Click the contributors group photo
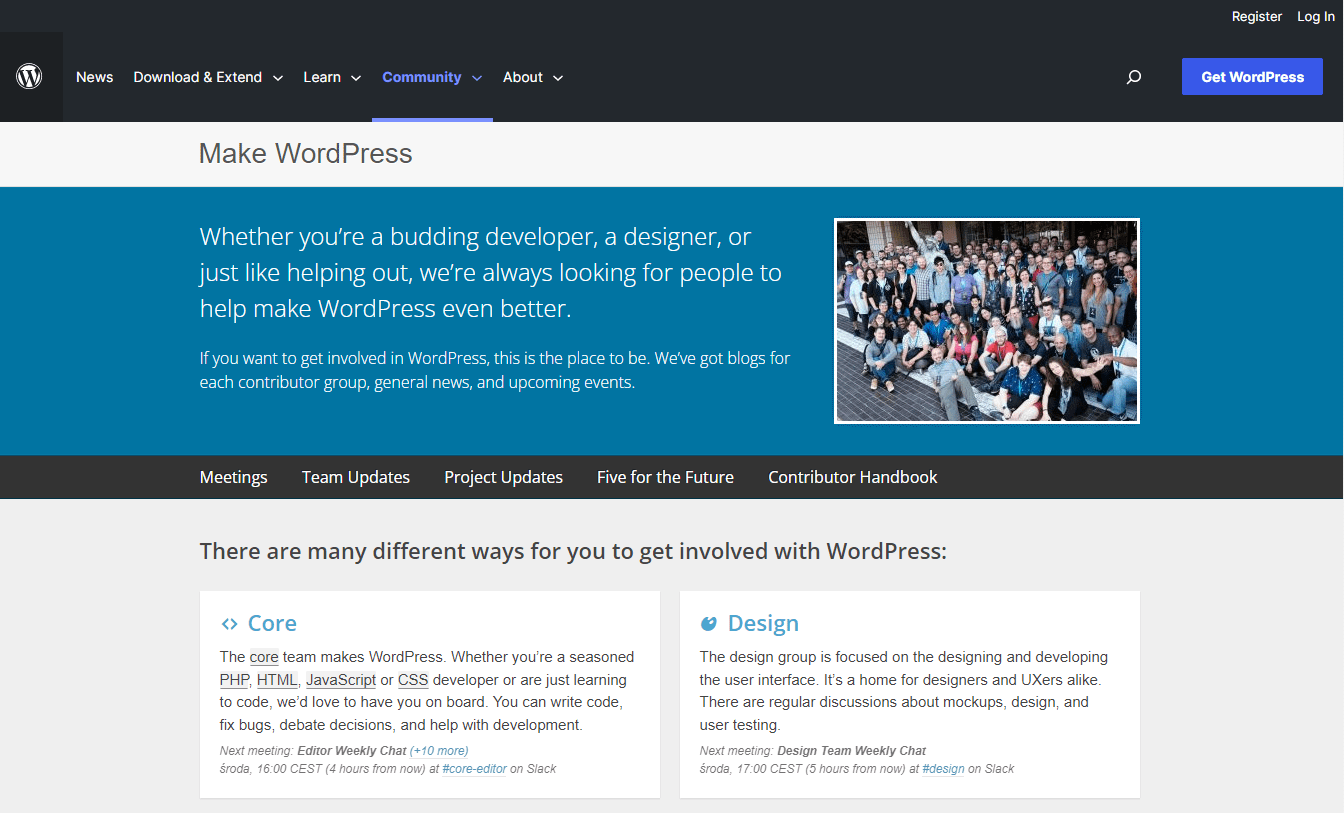This screenshot has height=813, width=1344. 986,321
